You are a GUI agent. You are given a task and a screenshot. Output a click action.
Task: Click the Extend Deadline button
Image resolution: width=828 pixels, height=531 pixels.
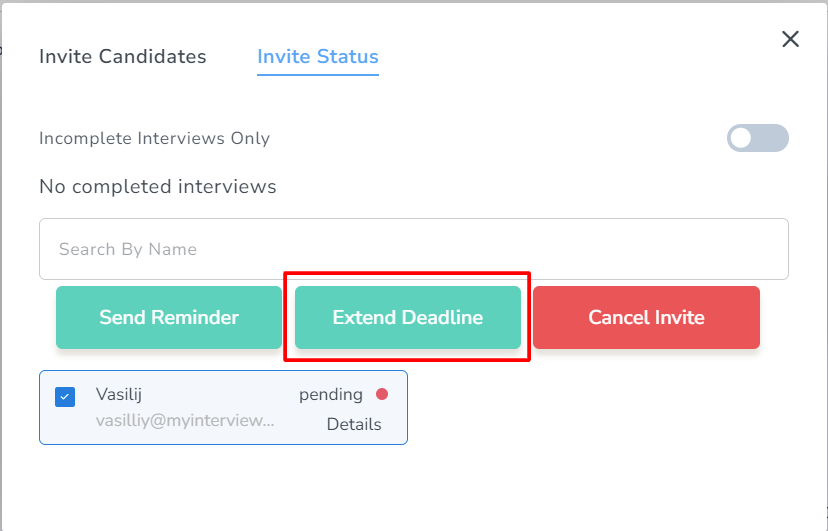407,318
